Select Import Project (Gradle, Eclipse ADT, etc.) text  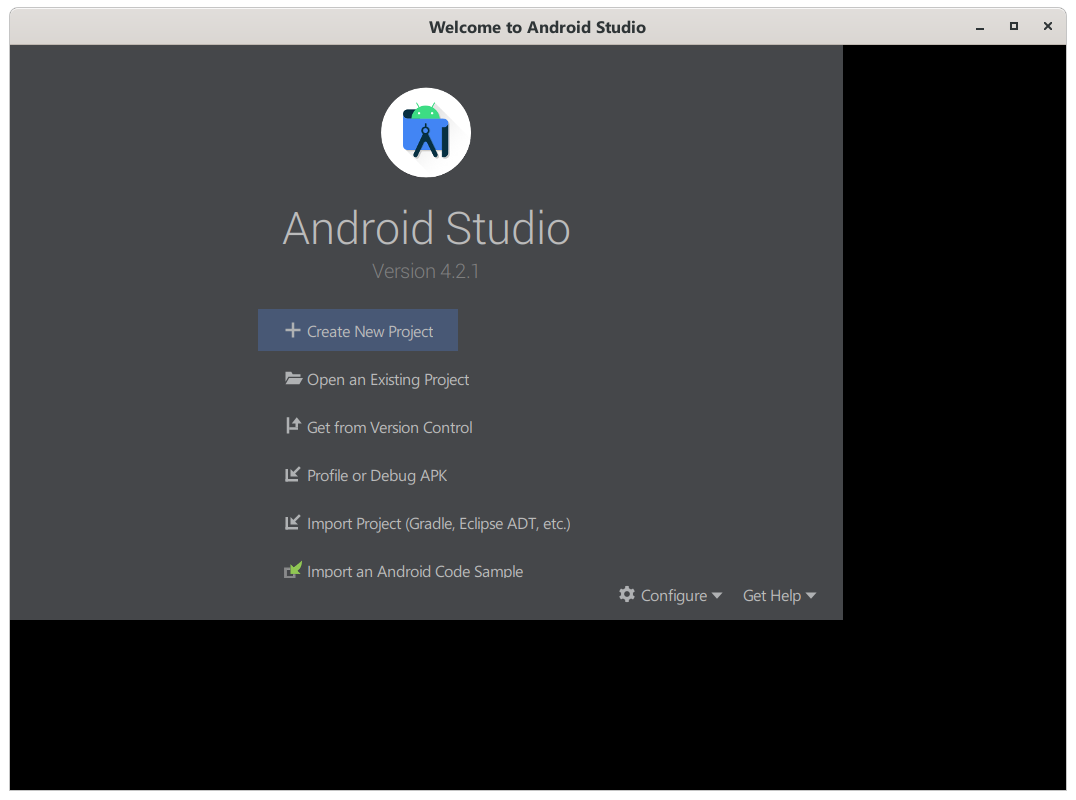click(438, 523)
